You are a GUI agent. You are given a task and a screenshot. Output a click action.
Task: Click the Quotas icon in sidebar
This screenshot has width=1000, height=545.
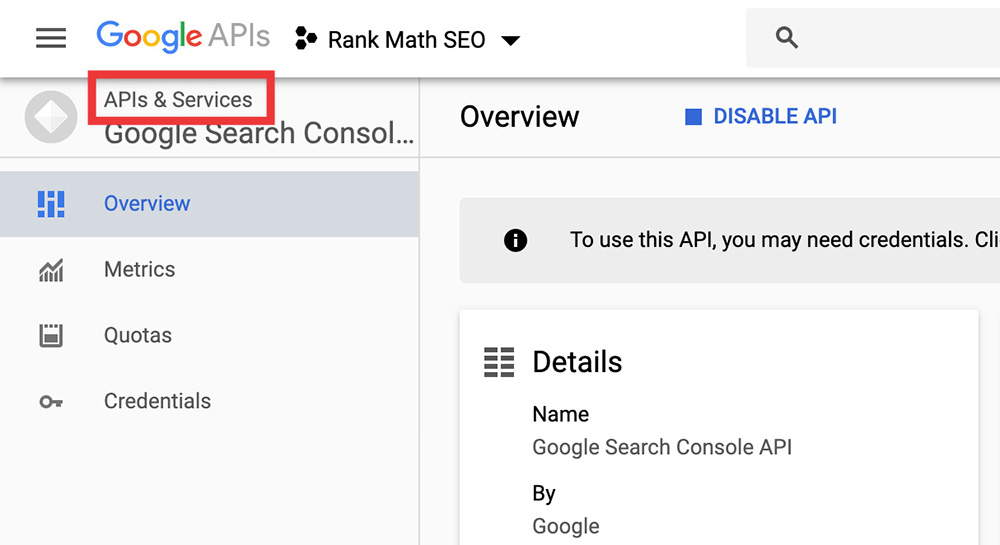(51, 336)
